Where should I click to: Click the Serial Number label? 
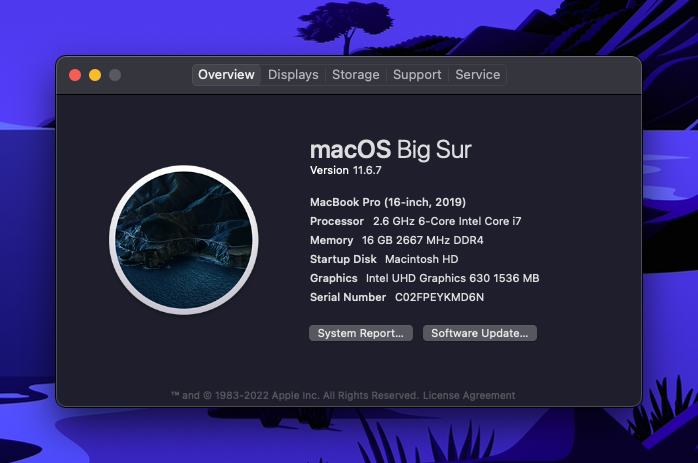[x=348, y=297]
